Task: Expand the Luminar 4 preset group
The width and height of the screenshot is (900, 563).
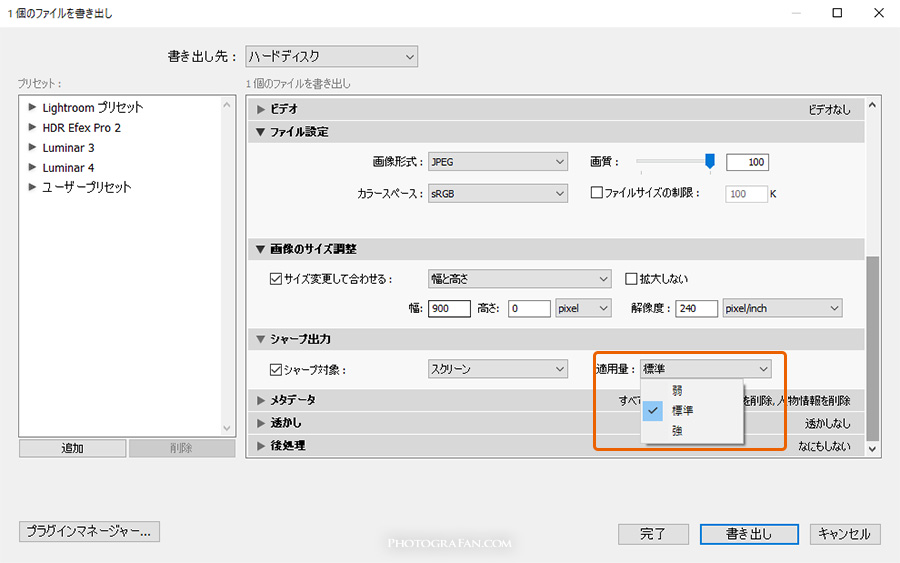Action: tap(32, 168)
